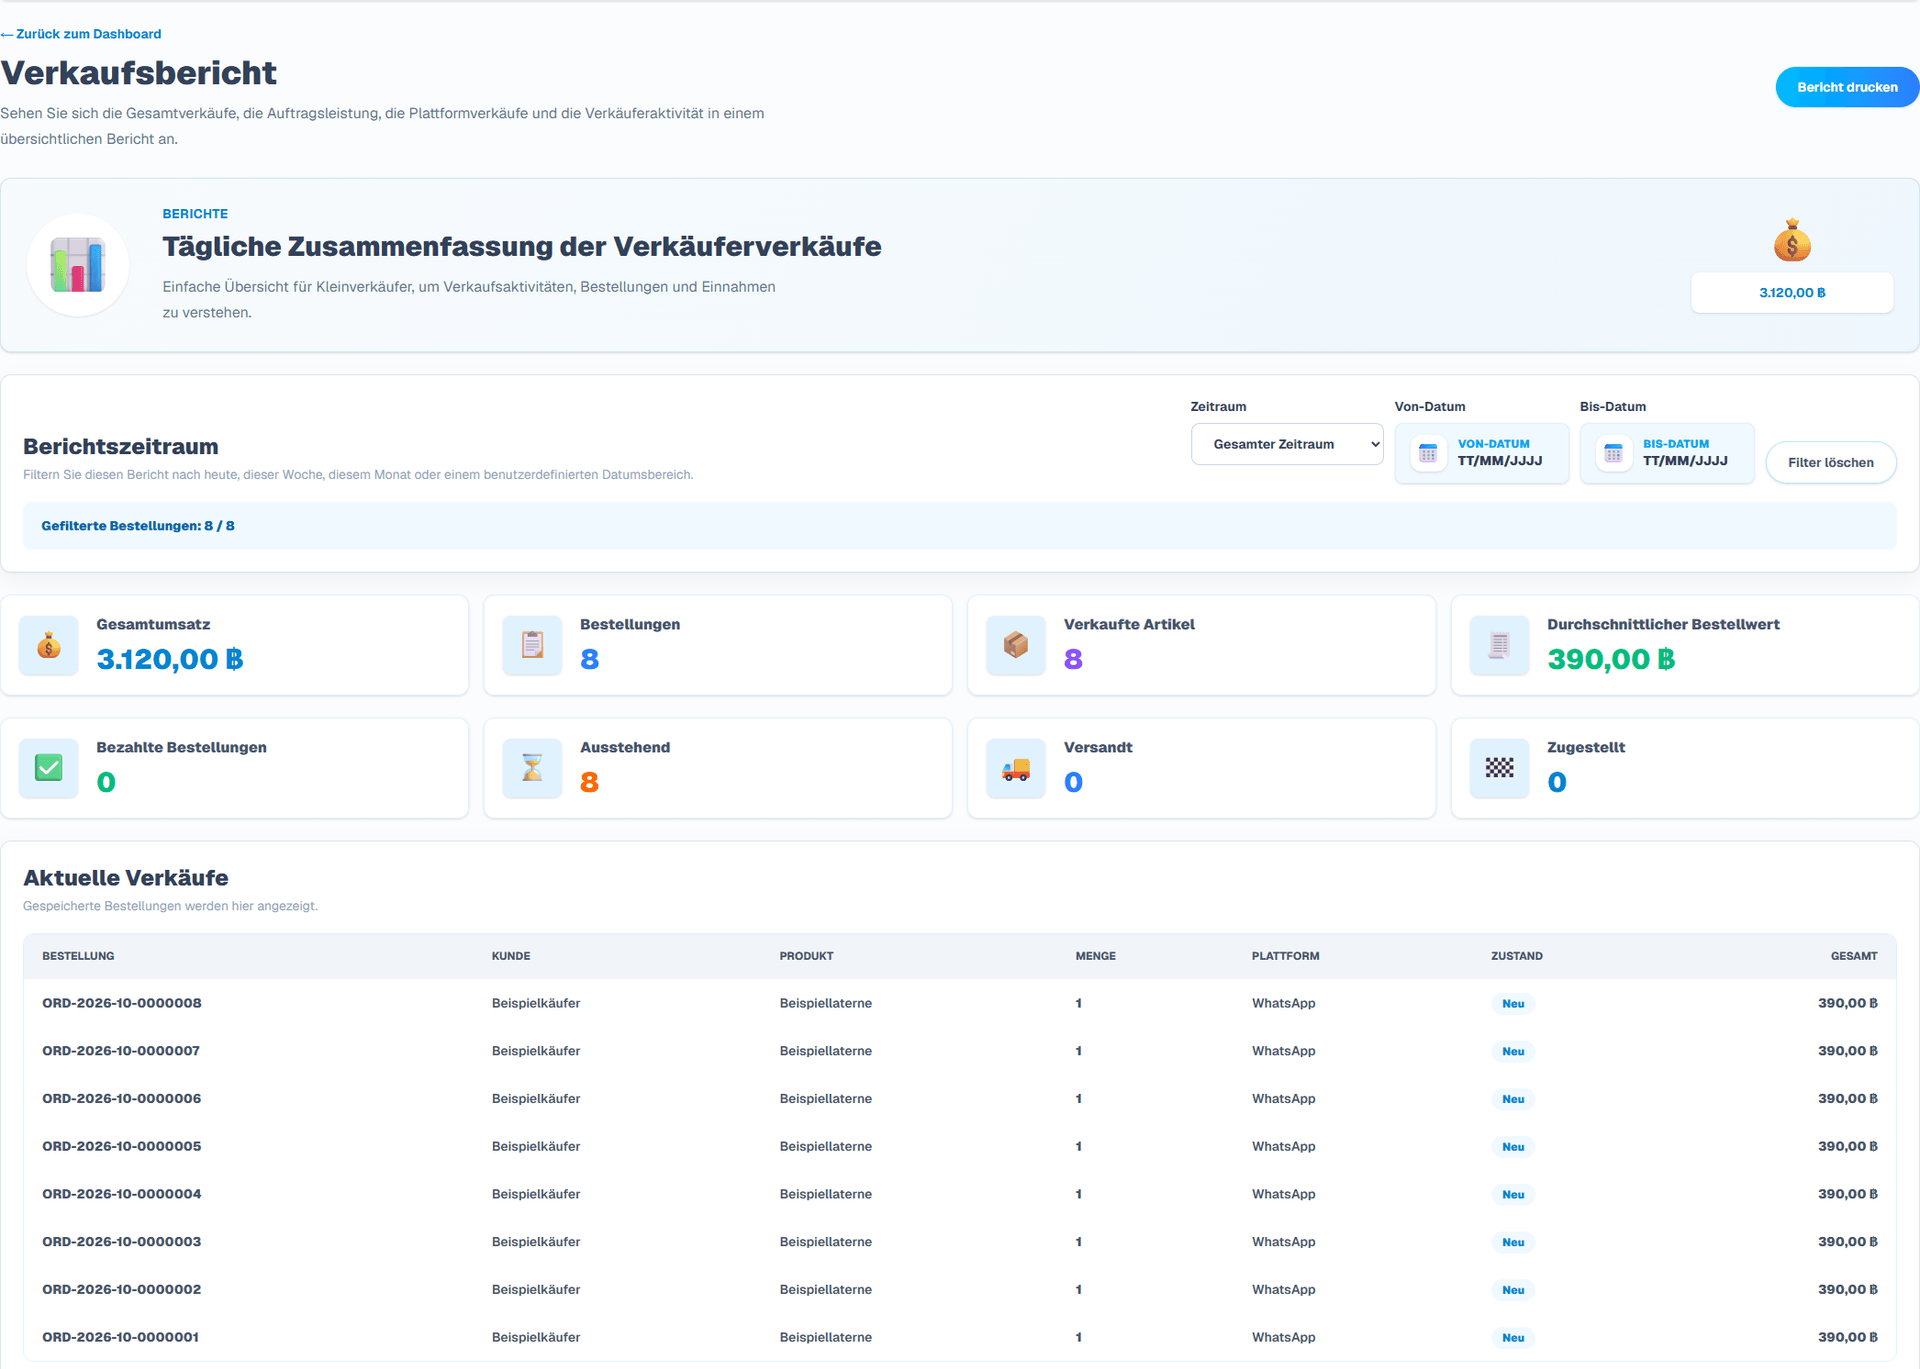Select order ORD-2026-10-0000006
1920x1369 pixels.
pyautogui.click(x=122, y=1098)
